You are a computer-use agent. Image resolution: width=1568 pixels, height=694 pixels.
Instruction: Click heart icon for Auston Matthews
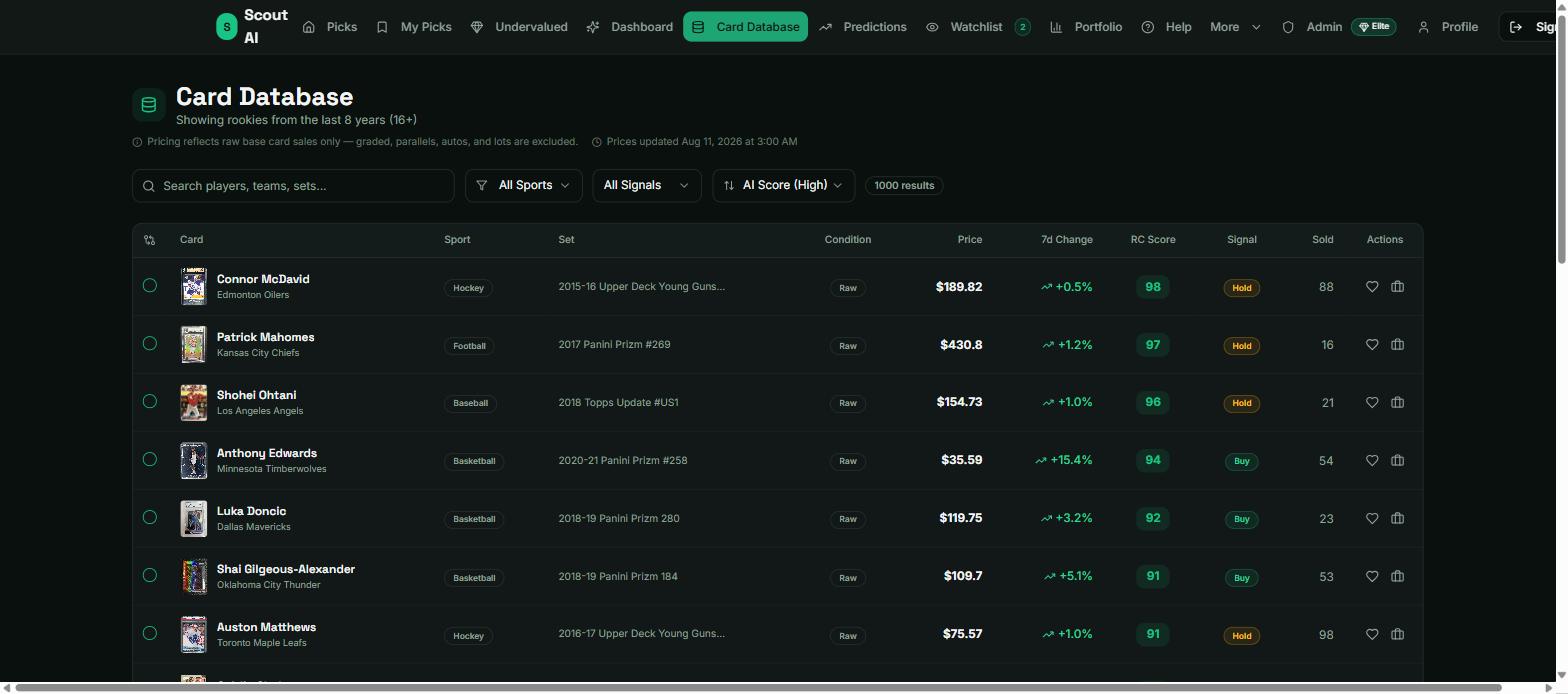click(x=1372, y=635)
